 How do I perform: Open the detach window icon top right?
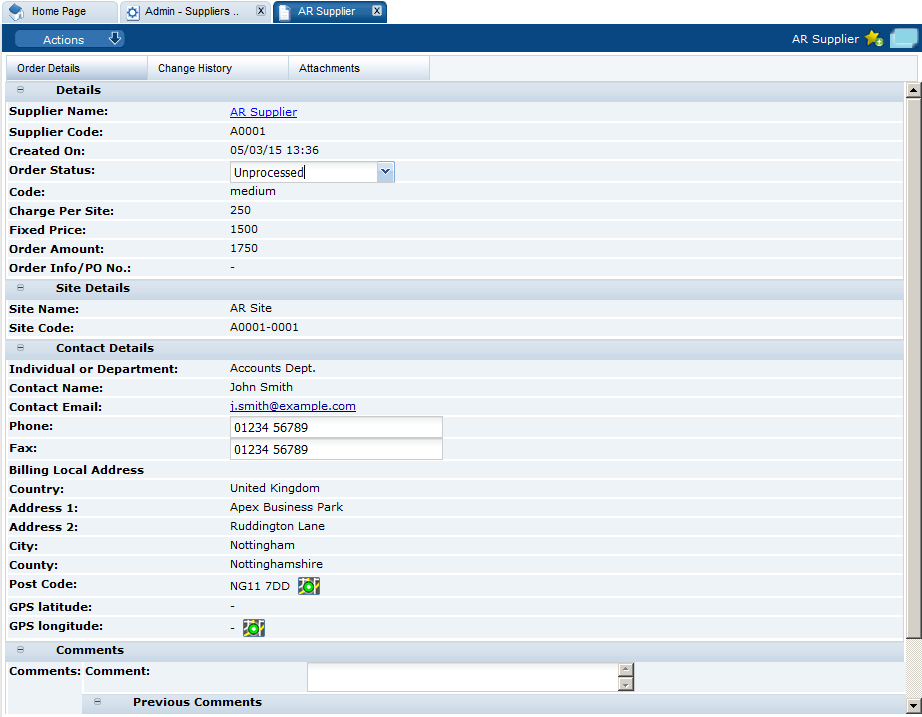902,37
